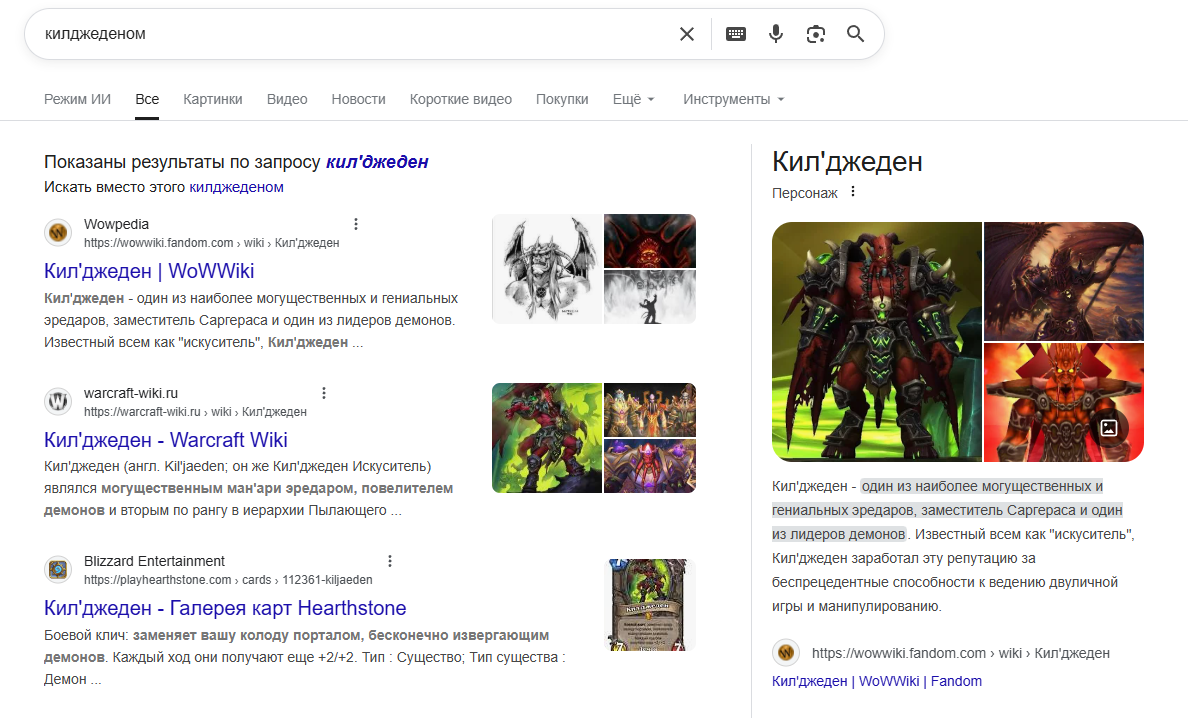
Task: Open the three-dot menu for Wowpedia result
Action: (356, 224)
